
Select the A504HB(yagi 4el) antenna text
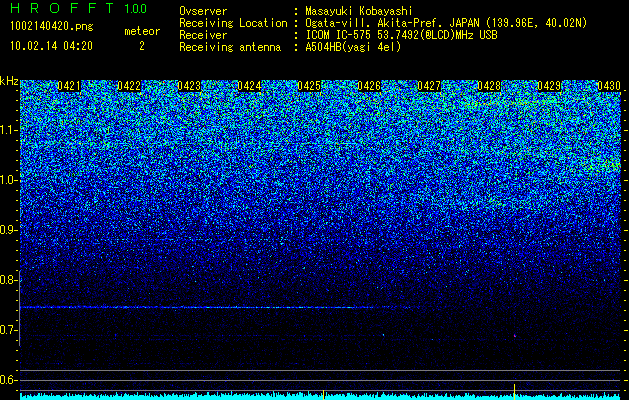[x=353, y=47]
